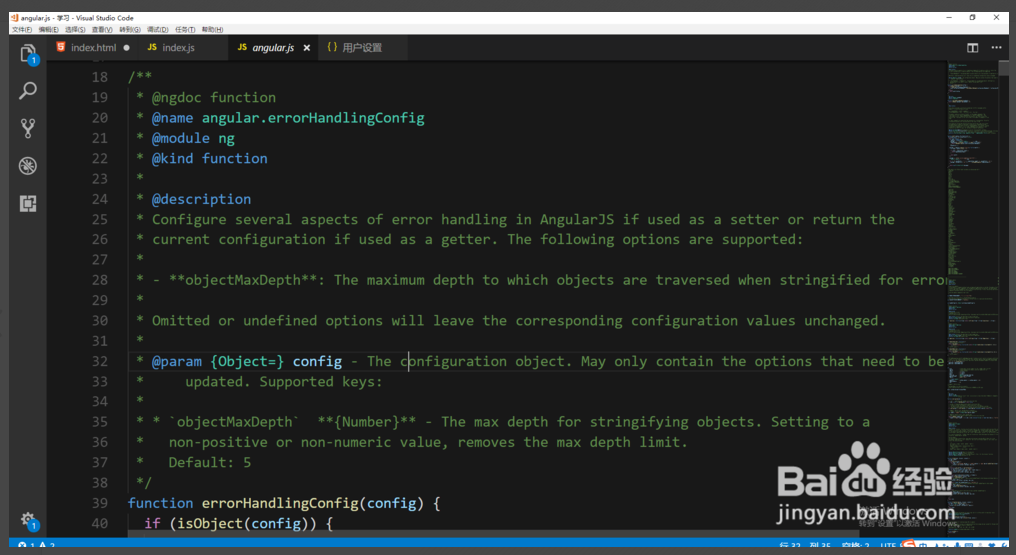The width and height of the screenshot is (1016, 555).
Task: Open the 任务(T) menu
Action: point(185,30)
